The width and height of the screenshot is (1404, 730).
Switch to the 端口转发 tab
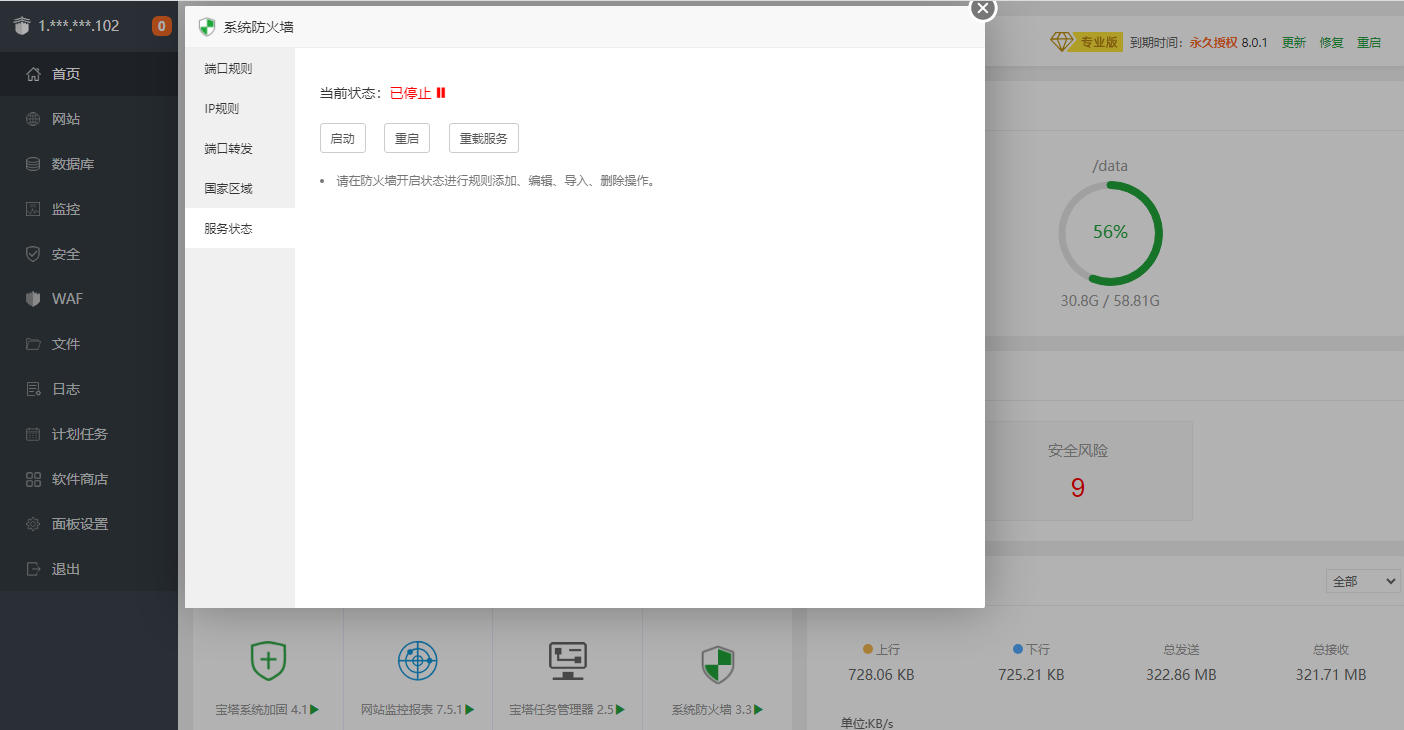[240, 148]
